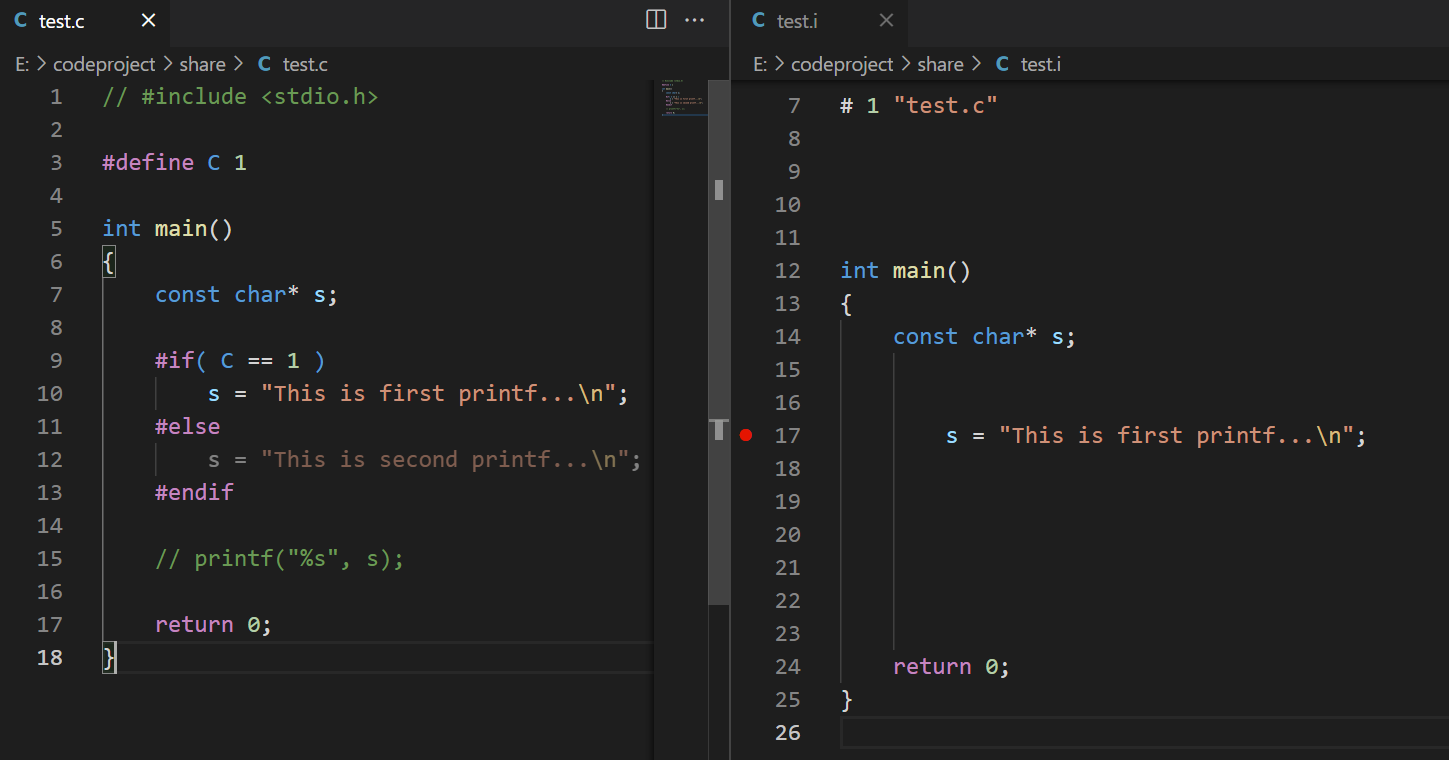The height and width of the screenshot is (760, 1449).
Task: Open 'test.i' breadcrumb file entry
Action: [1041, 64]
